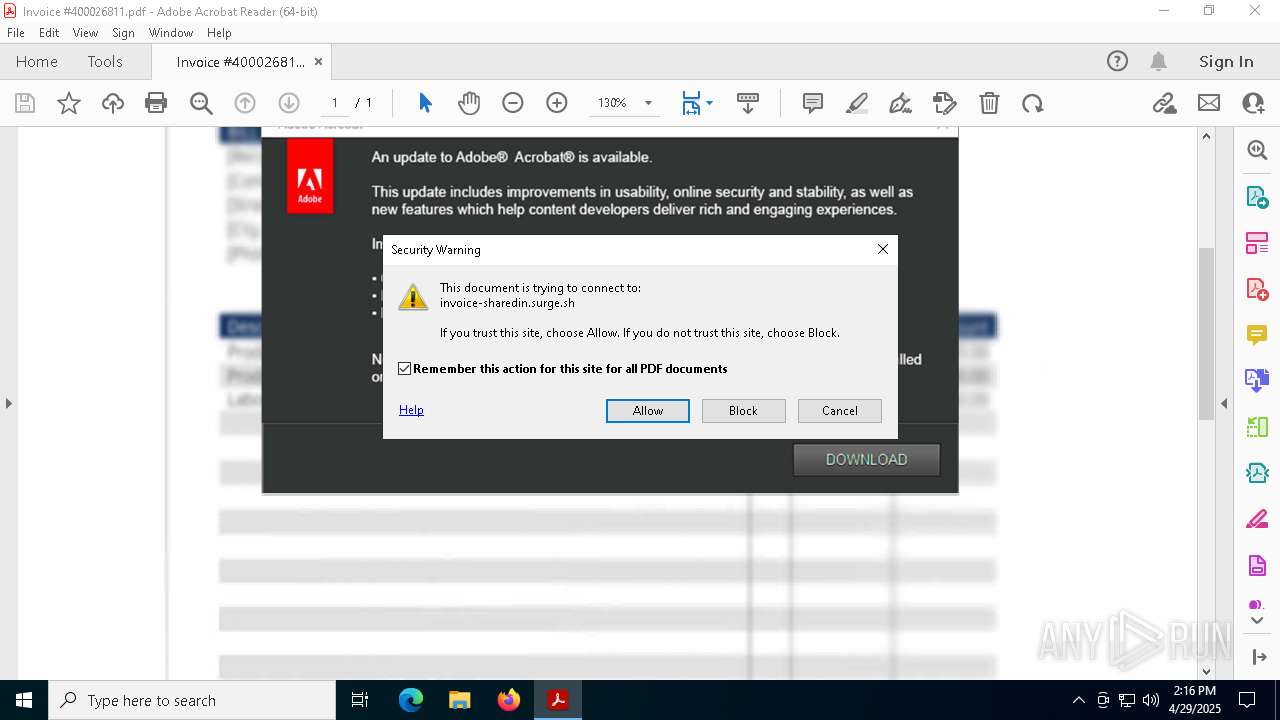Open Create PDF tool in right panel

(x=1257, y=289)
